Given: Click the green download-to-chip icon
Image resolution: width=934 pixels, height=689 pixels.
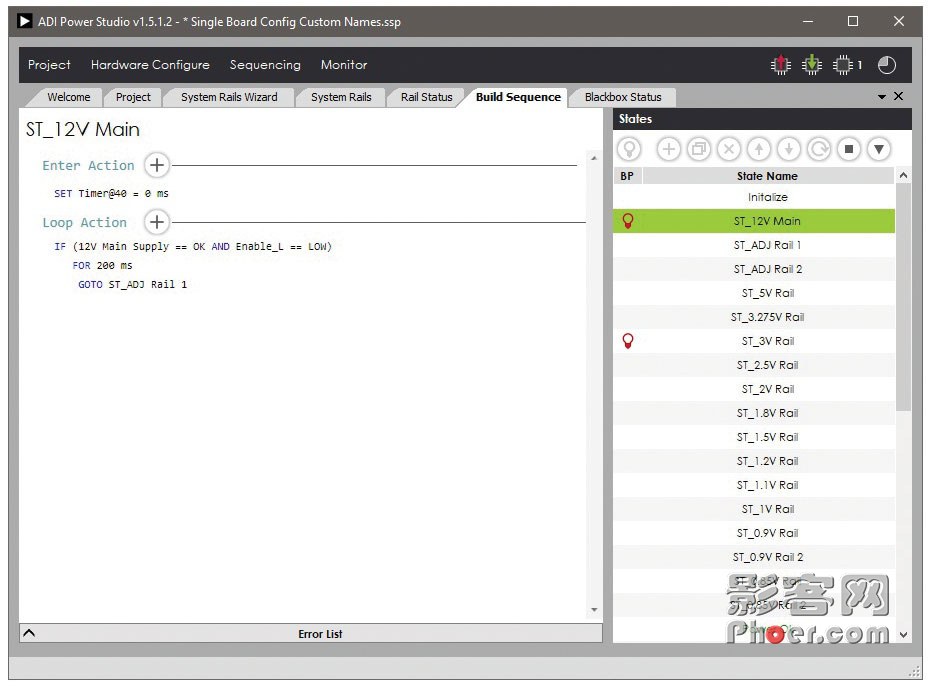Looking at the screenshot, I should [811, 64].
